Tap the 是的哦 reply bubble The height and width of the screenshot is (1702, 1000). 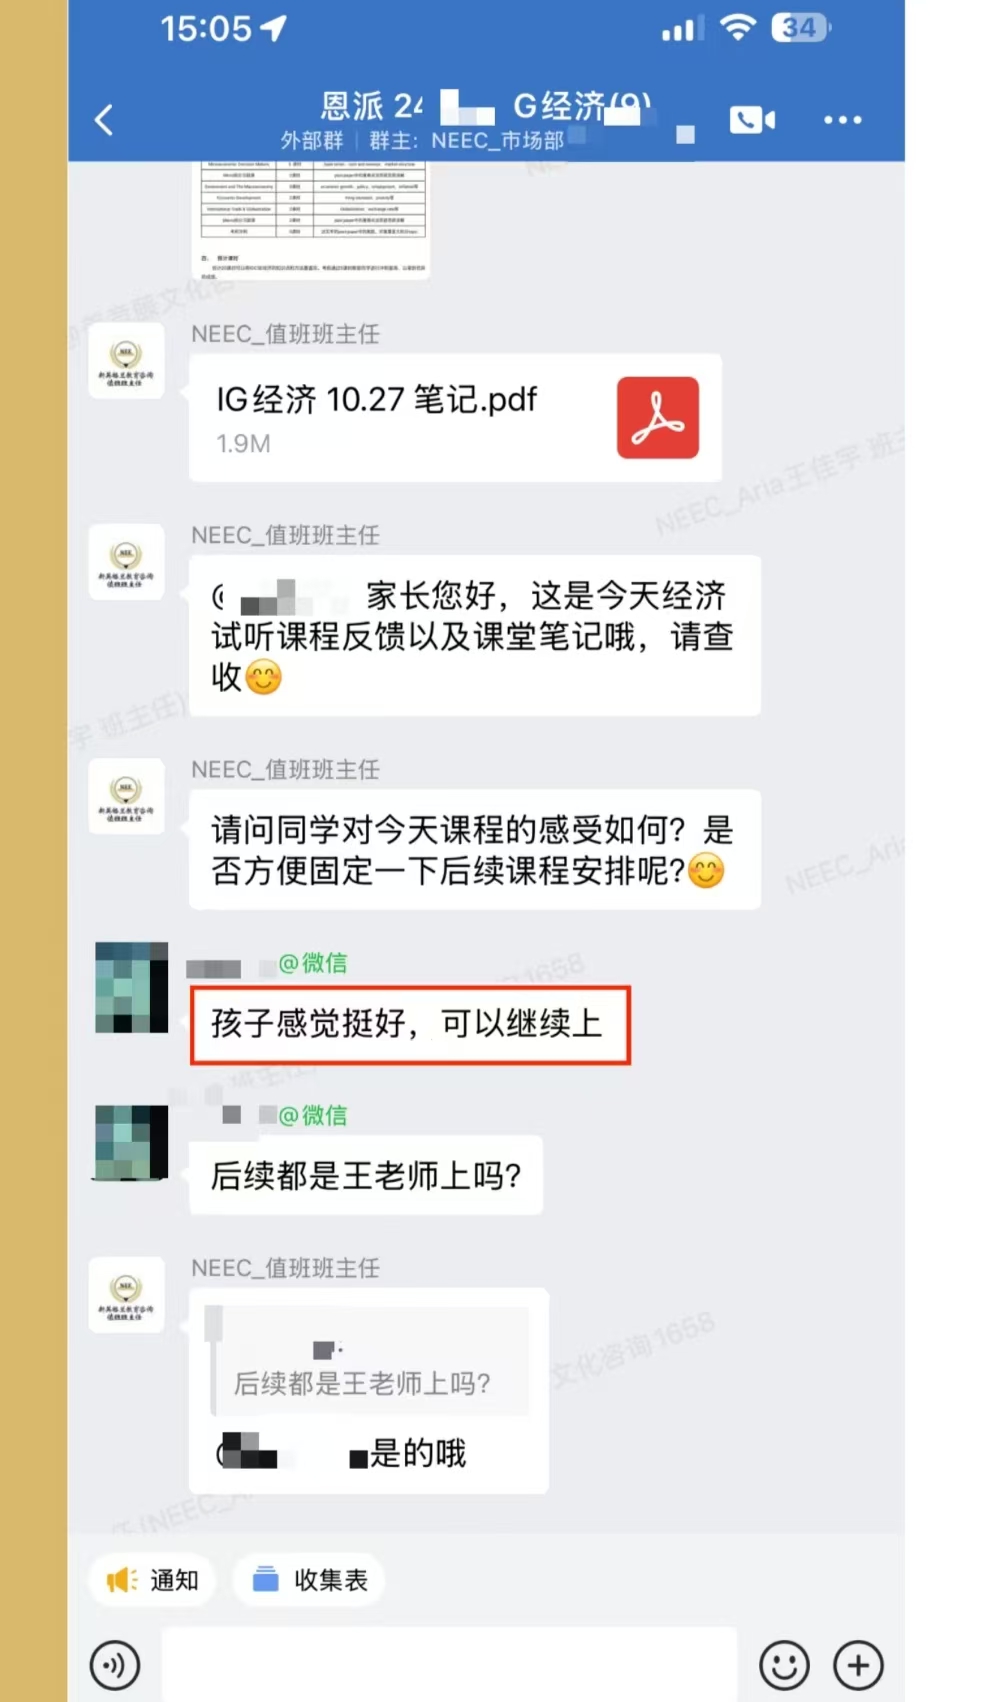[x=368, y=1391]
